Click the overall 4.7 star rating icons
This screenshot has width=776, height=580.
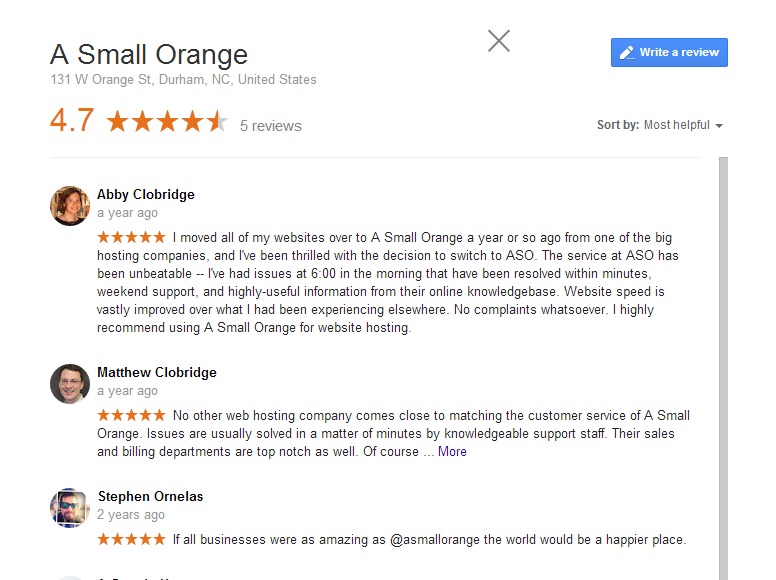tap(167, 122)
